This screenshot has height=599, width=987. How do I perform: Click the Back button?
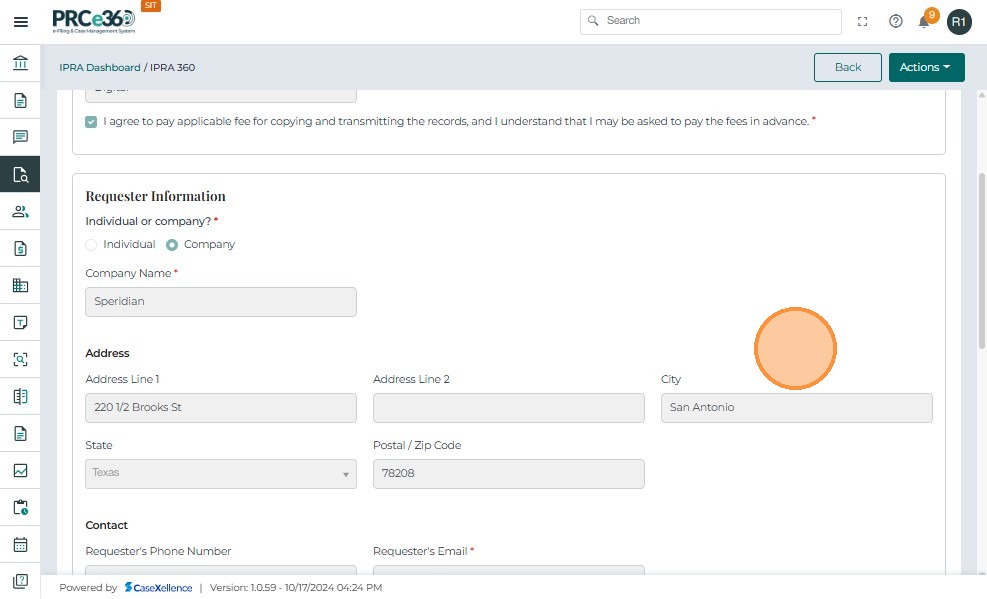[x=847, y=67]
